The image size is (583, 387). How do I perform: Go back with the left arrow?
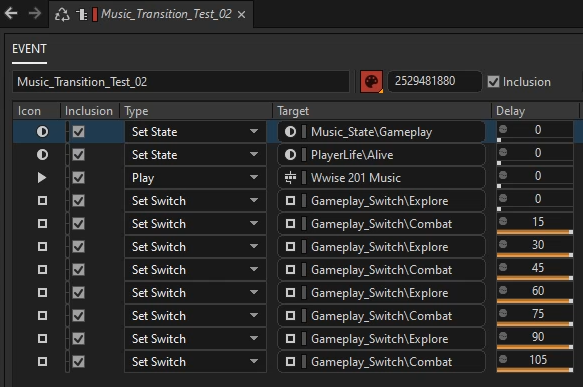coord(11,13)
